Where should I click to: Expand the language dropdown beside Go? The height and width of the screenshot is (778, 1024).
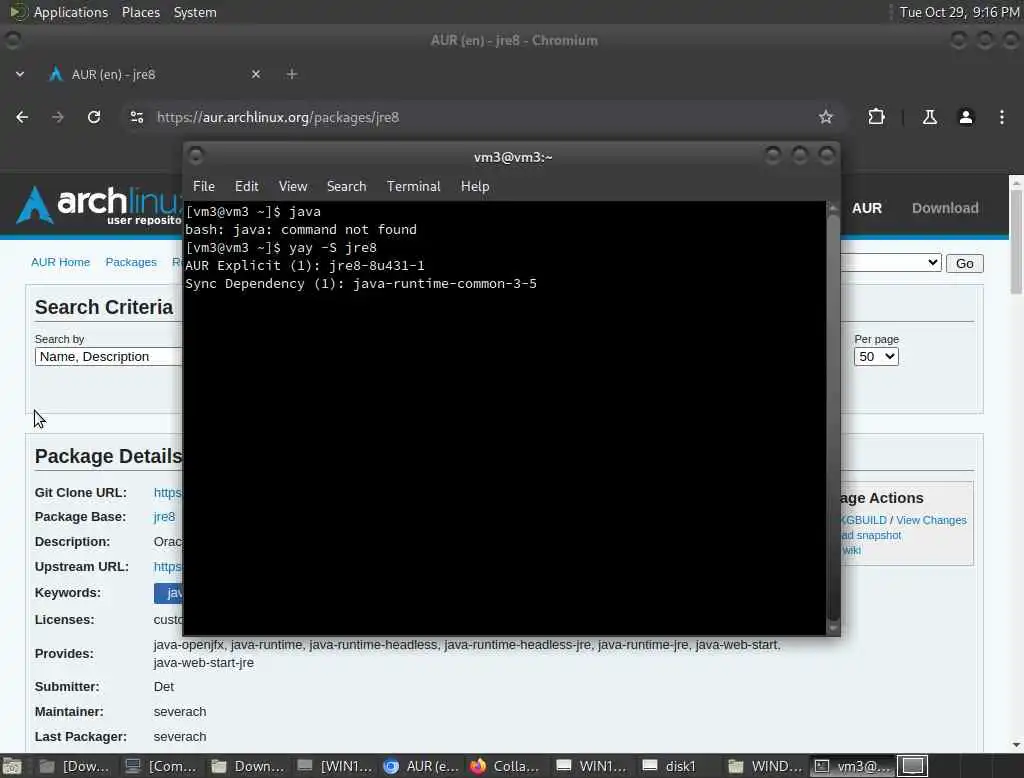click(891, 263)
